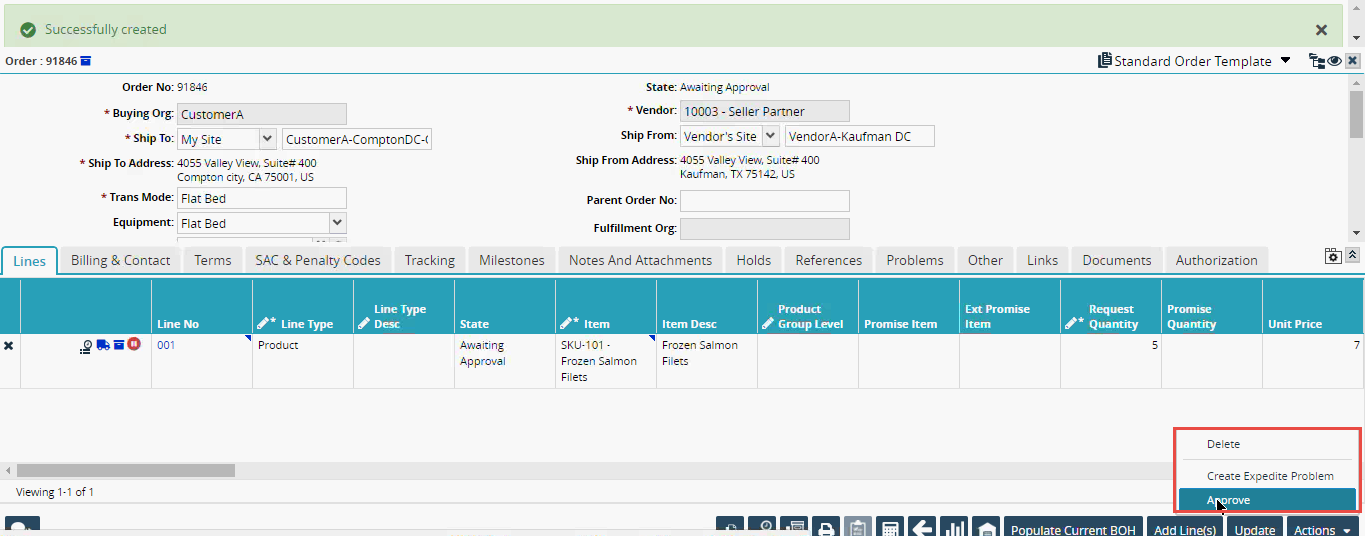Click the warehouse icon in bottom toolbar
The height and width of the screenshot is (536, 1365).
pyautogui.click(x=985, y=527)
